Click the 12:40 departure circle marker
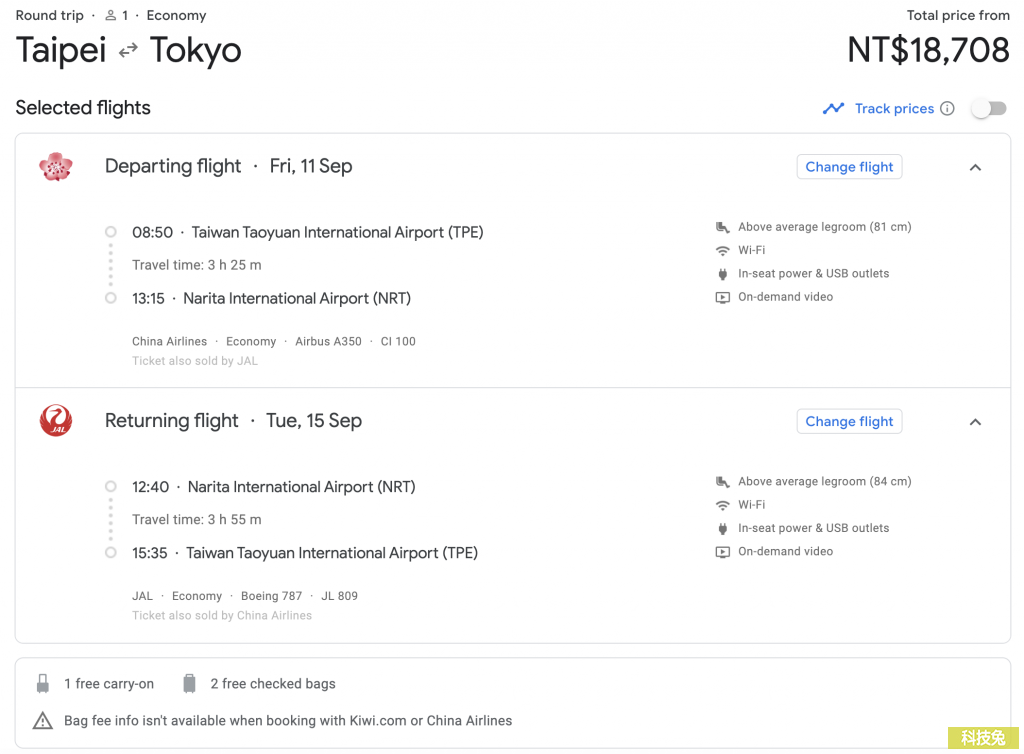Screen dimensions: 1024x754 tap(110, 486)
